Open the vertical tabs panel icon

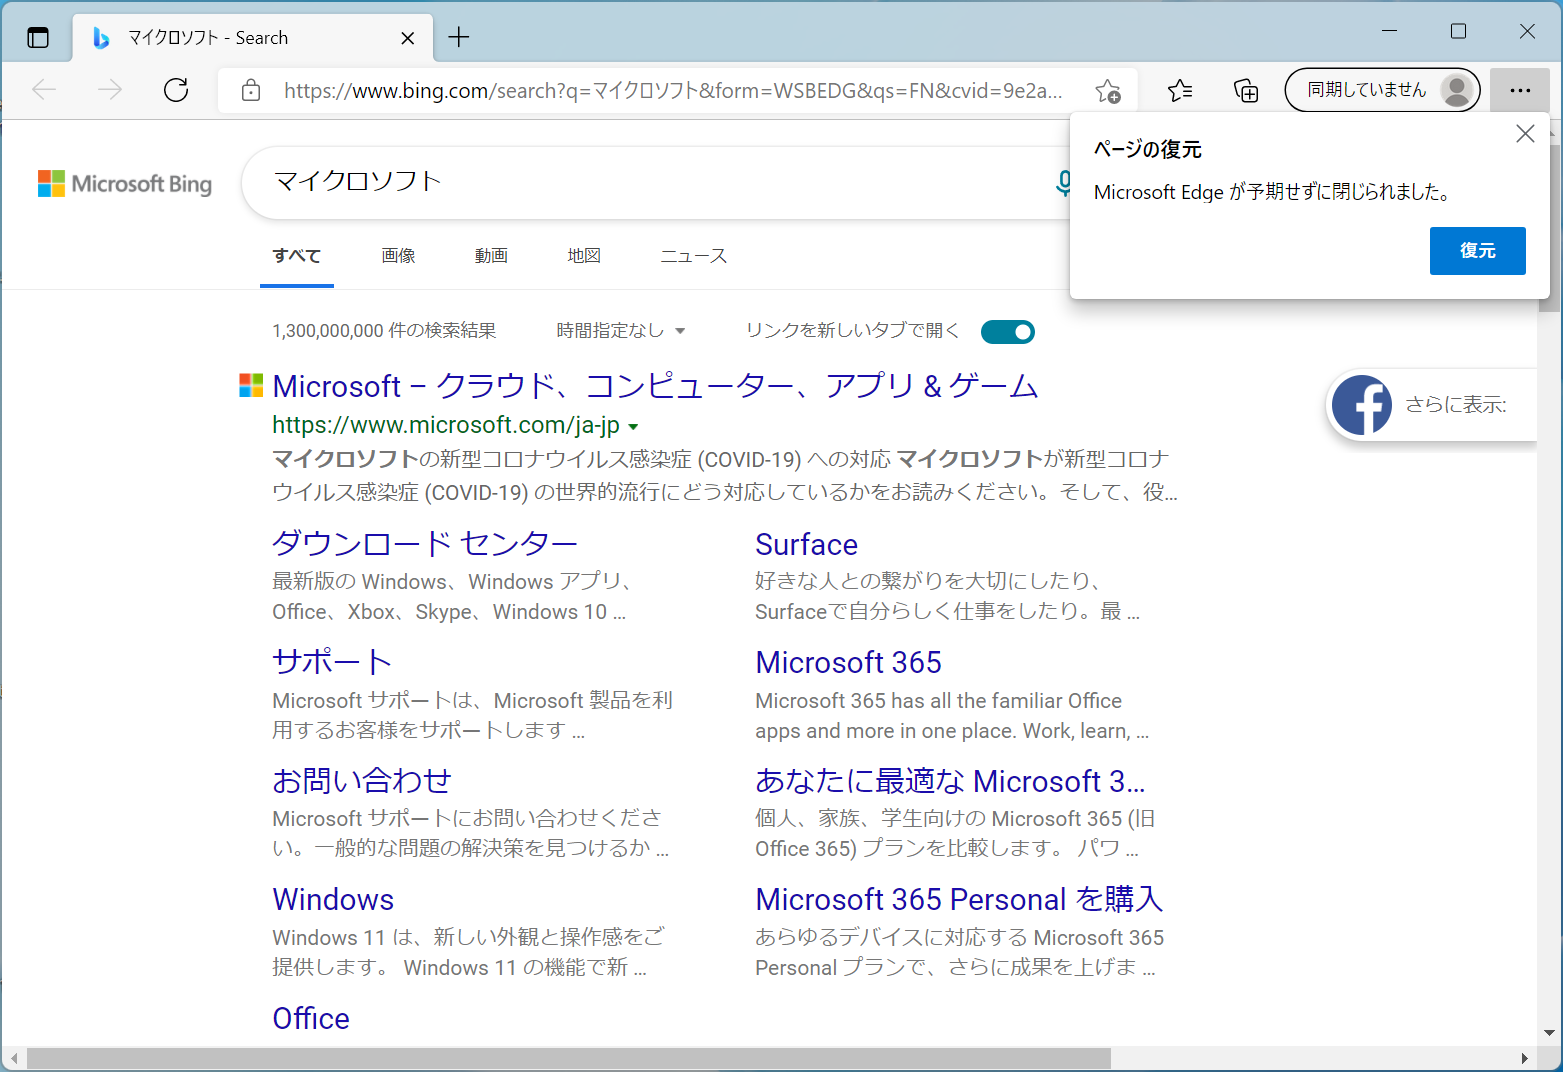[x=38, y=38]
